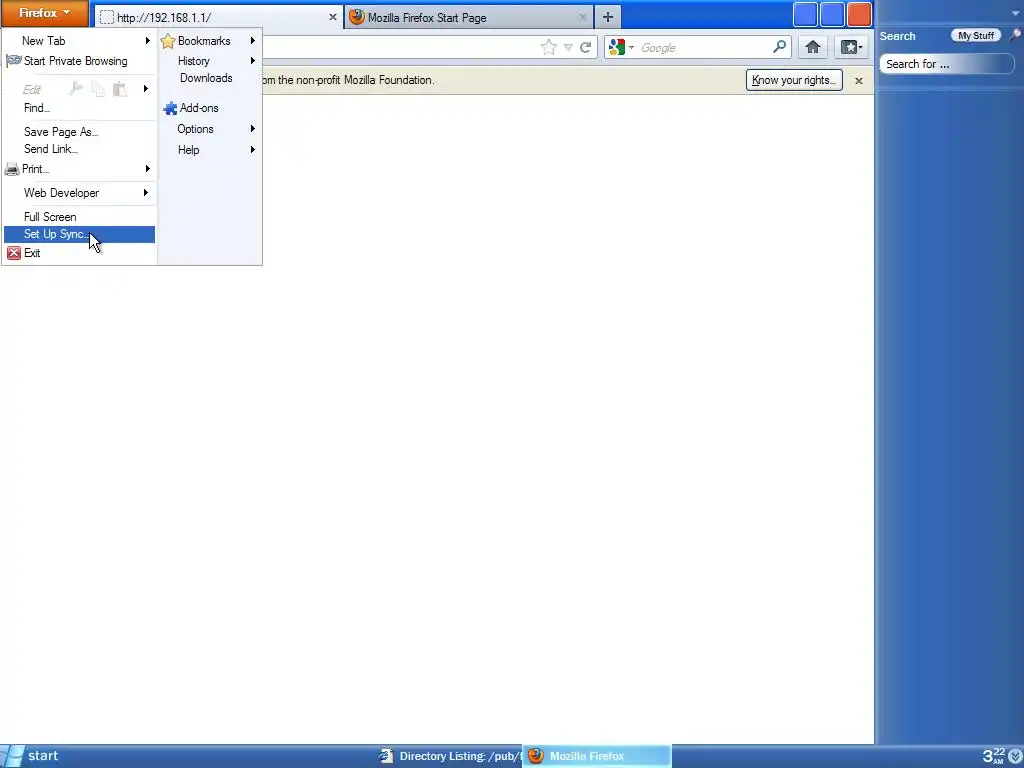The width and height of the screenshot is (1024, 768).
Task: Bookmark this page with star icon
Action: pos(549,47)
